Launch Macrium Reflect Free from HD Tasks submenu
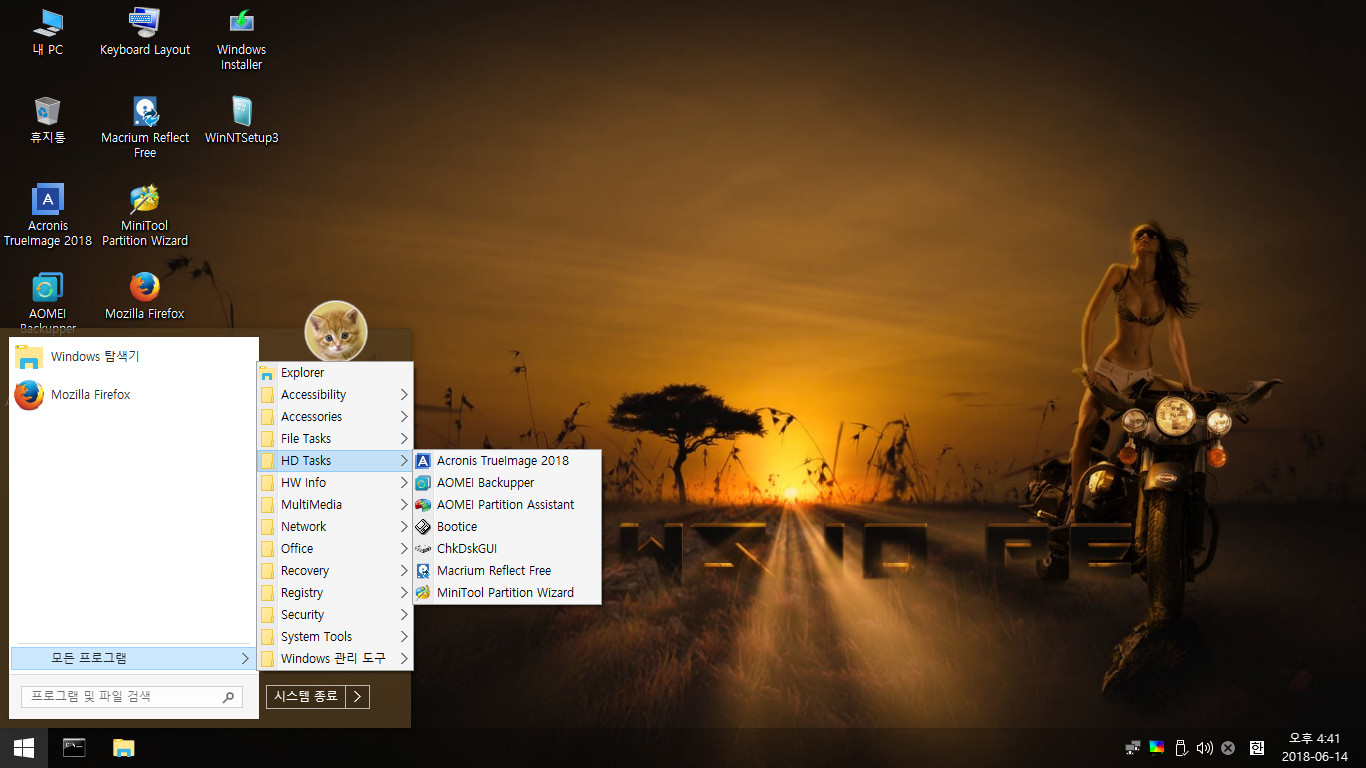 (x=507, y=571)
